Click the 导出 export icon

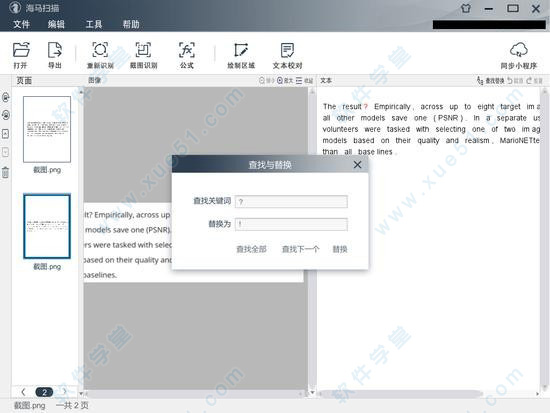pos(55,54)
